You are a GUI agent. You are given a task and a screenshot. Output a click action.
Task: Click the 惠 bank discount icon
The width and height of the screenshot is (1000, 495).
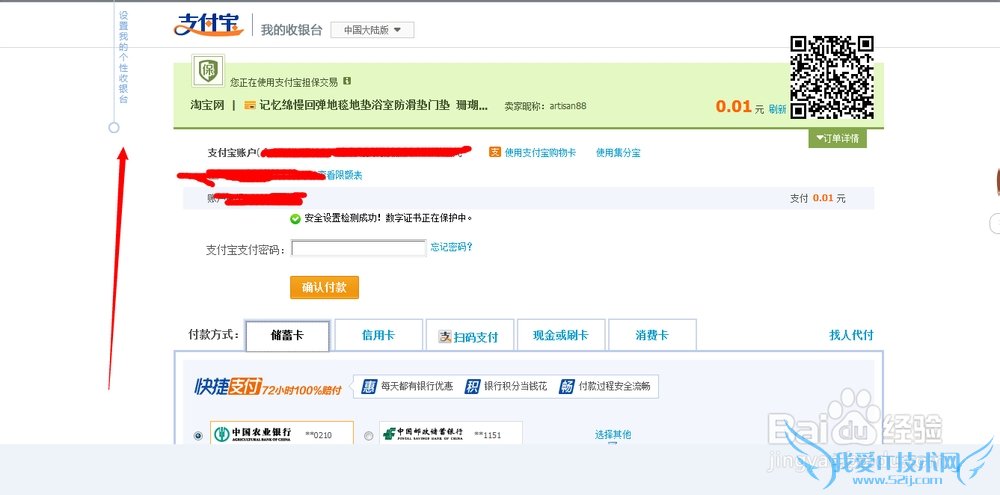tap(369, 386)
